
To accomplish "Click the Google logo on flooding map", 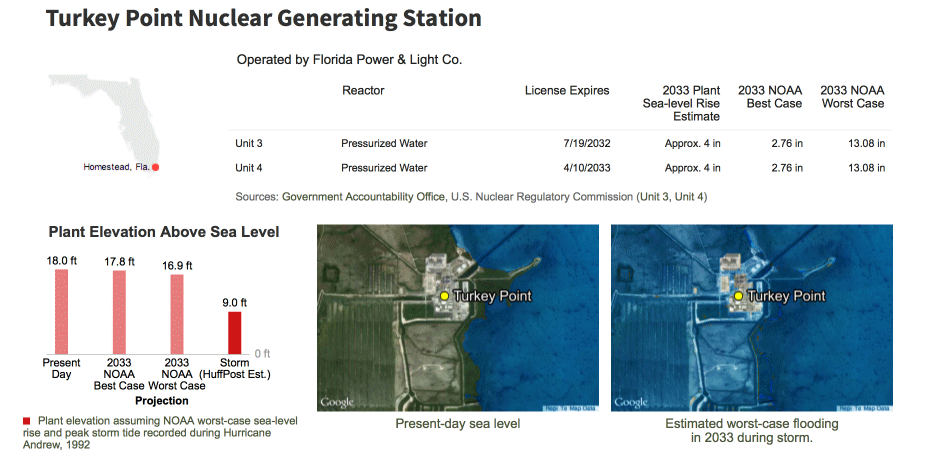I will (631, 402).
